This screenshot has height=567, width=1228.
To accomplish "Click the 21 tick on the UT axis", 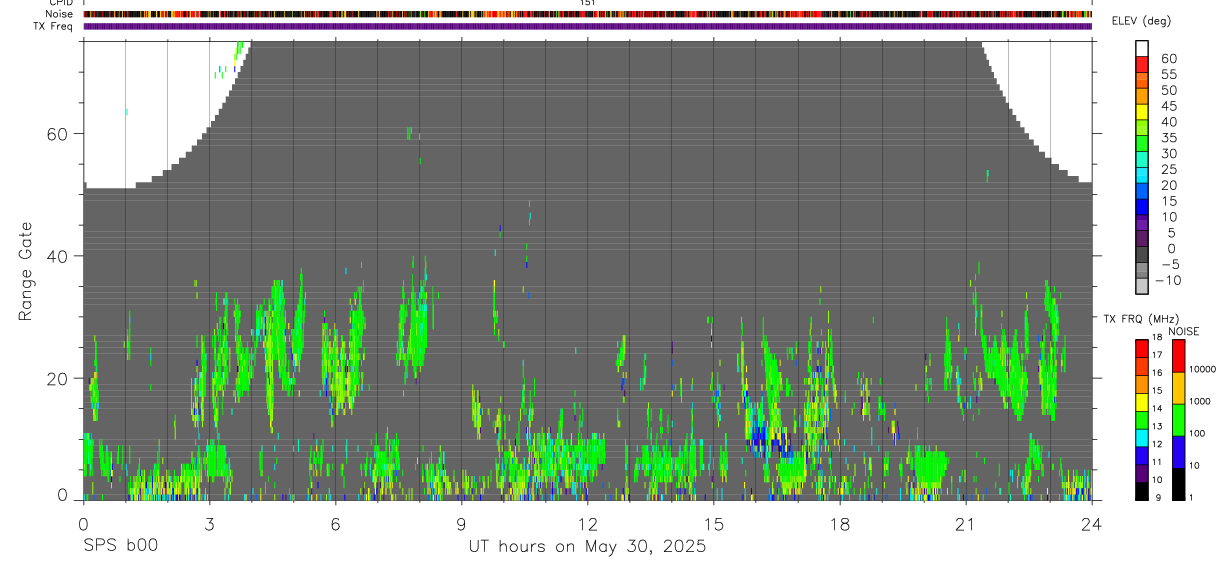I will click(x=965, y=523).
